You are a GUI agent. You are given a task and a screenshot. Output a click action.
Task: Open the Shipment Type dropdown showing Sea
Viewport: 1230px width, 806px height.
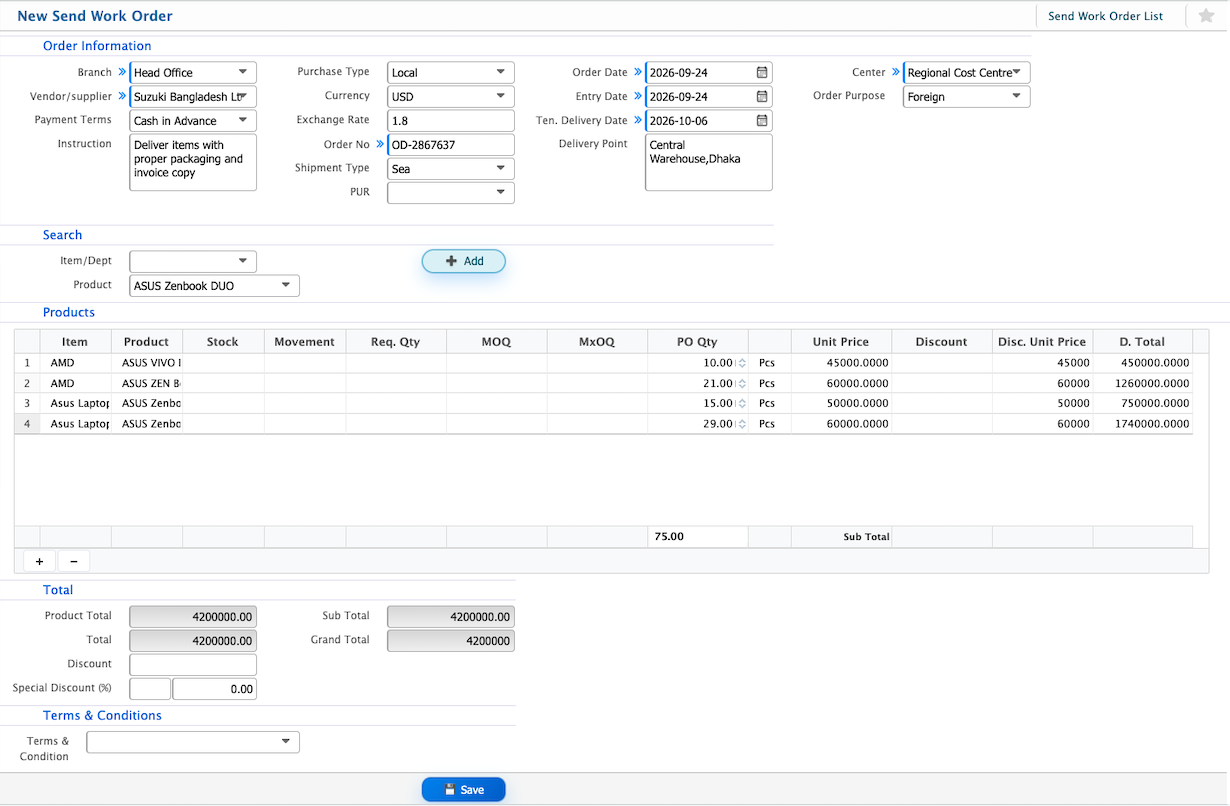pos(451,169)
